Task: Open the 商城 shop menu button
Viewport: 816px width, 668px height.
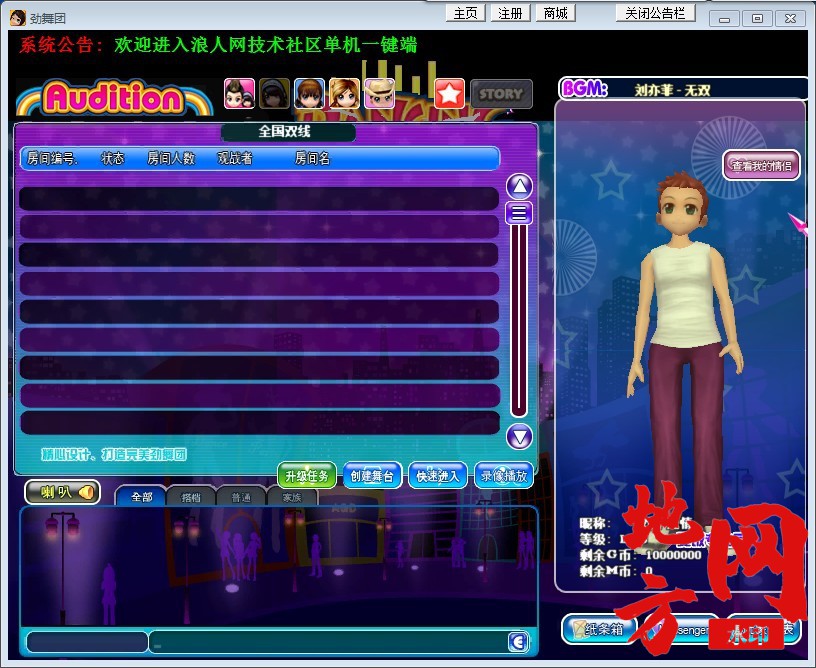Action: 555,13
